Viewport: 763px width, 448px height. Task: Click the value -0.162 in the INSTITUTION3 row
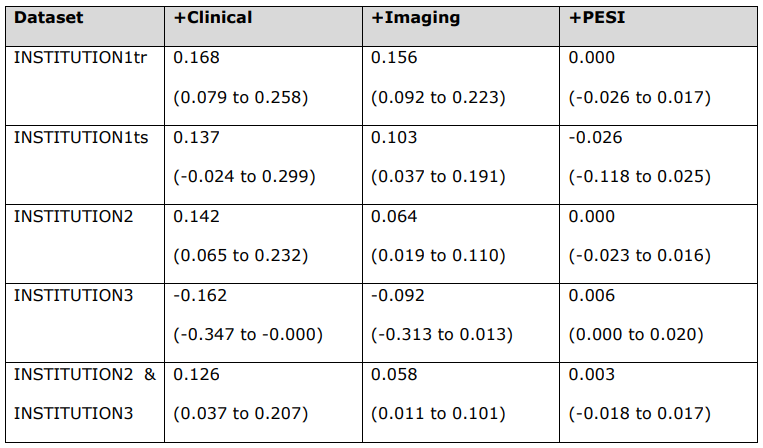(x=199, y=296)
